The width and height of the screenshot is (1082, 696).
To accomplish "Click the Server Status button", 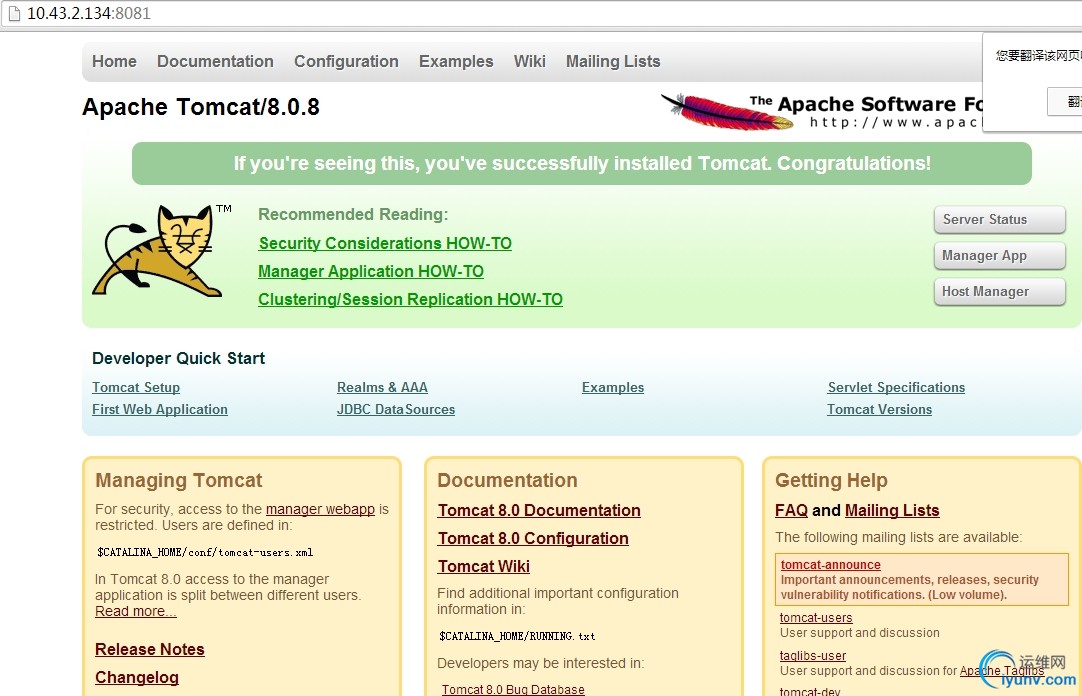I will pyautogui.click(x=999, y=219).
